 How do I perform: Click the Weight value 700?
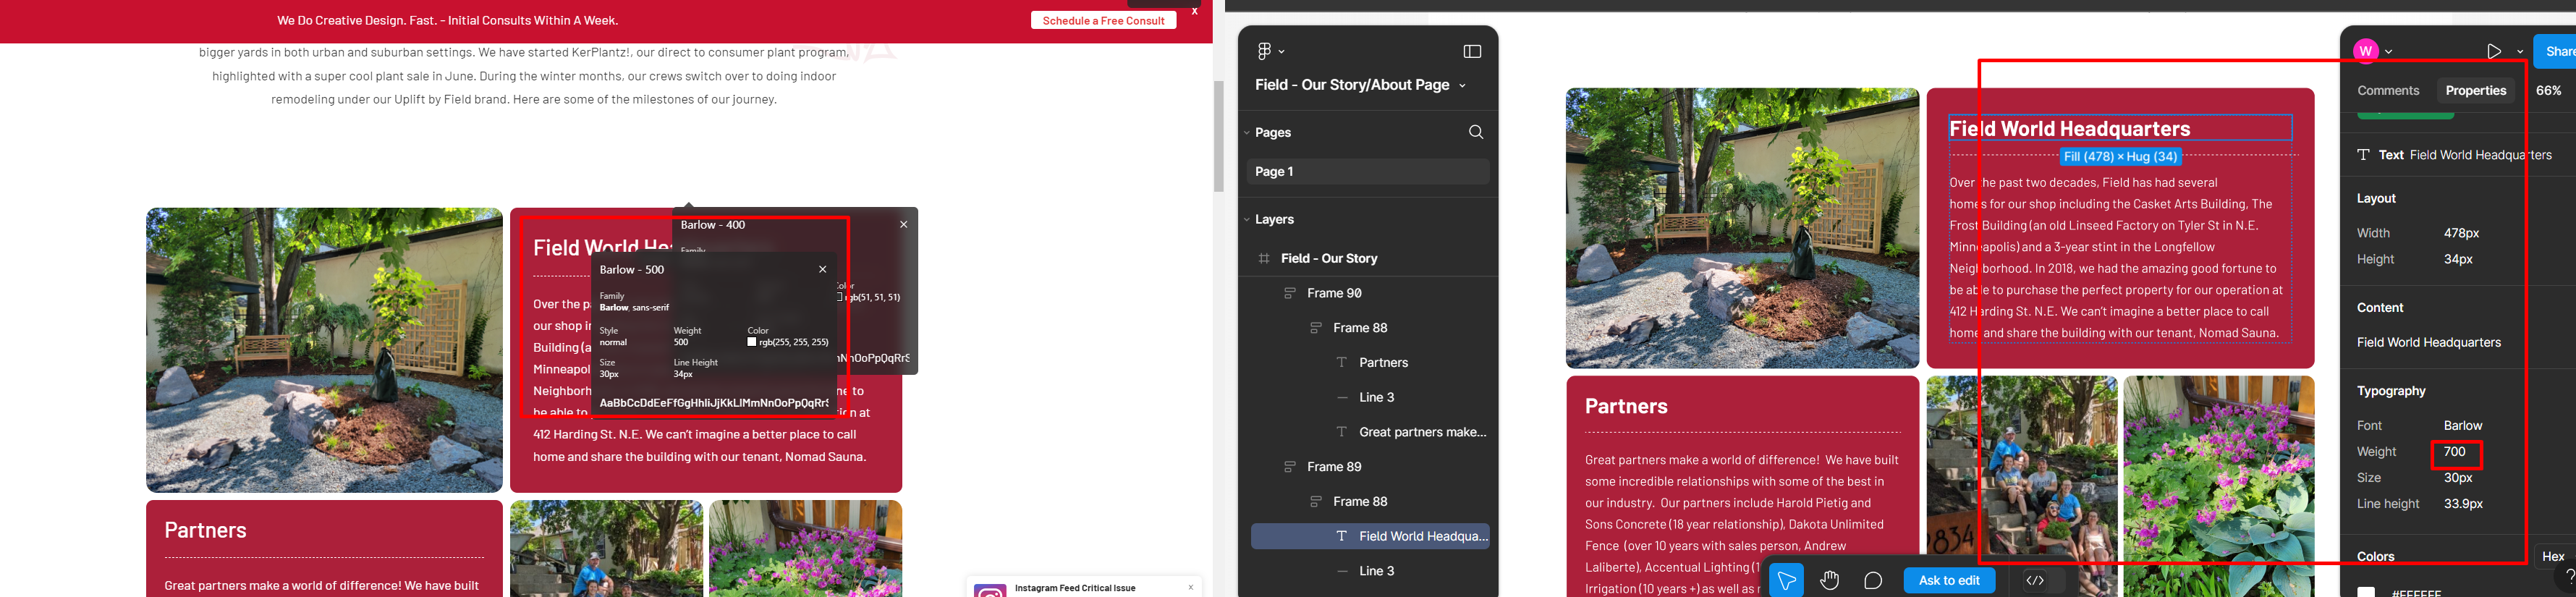[x=2455, y=452]
